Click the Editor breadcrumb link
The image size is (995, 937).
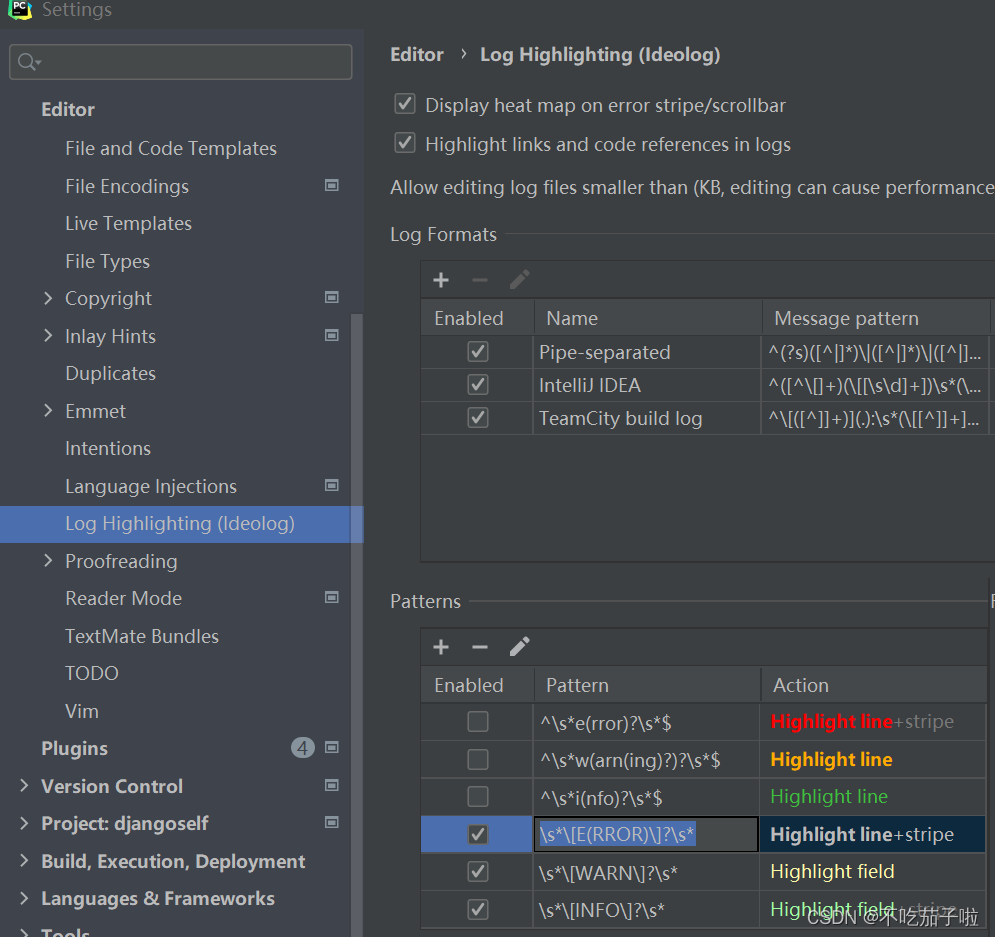click(417, 55)
